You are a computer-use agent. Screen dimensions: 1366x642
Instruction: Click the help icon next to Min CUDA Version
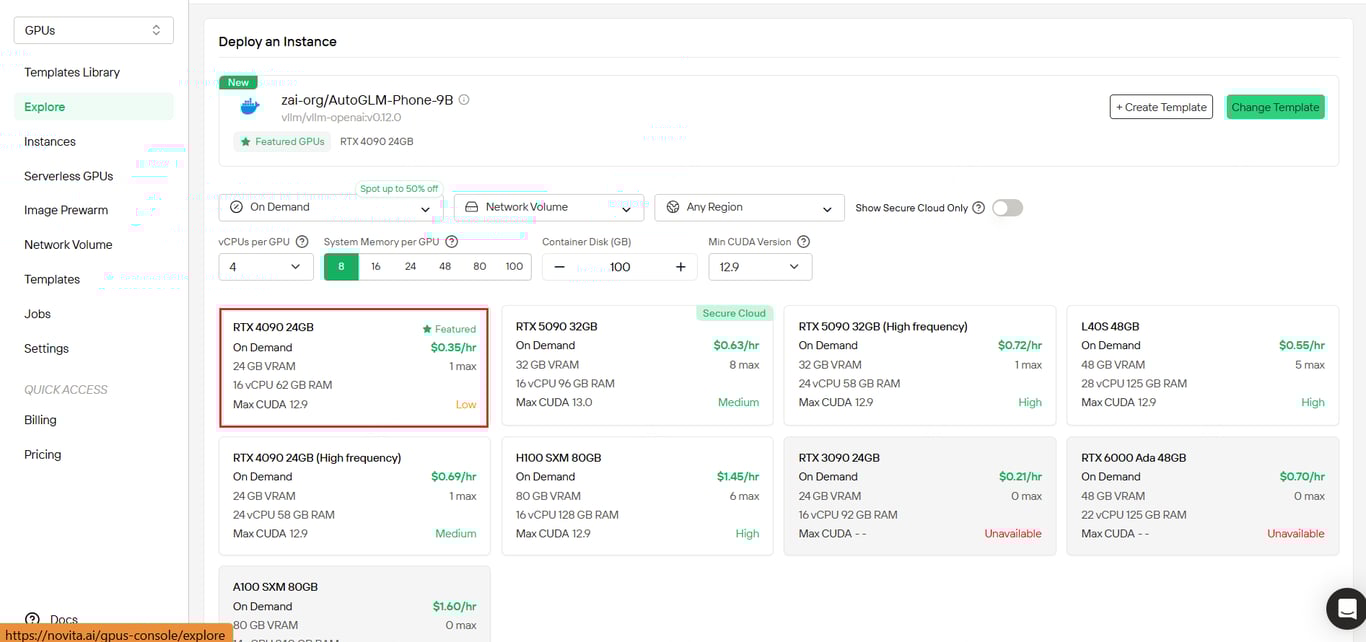tap(803, 242)
